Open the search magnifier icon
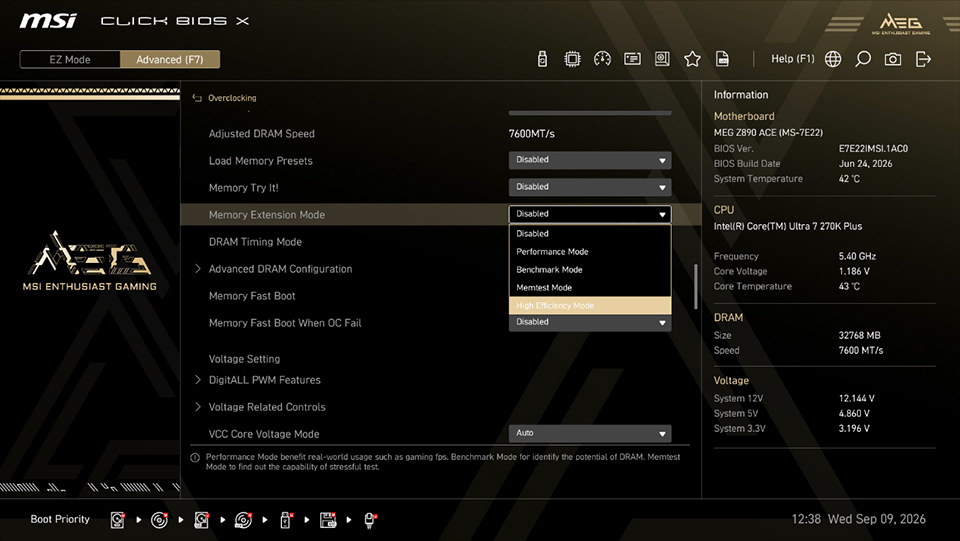960x541 pixels. point(863,59)
